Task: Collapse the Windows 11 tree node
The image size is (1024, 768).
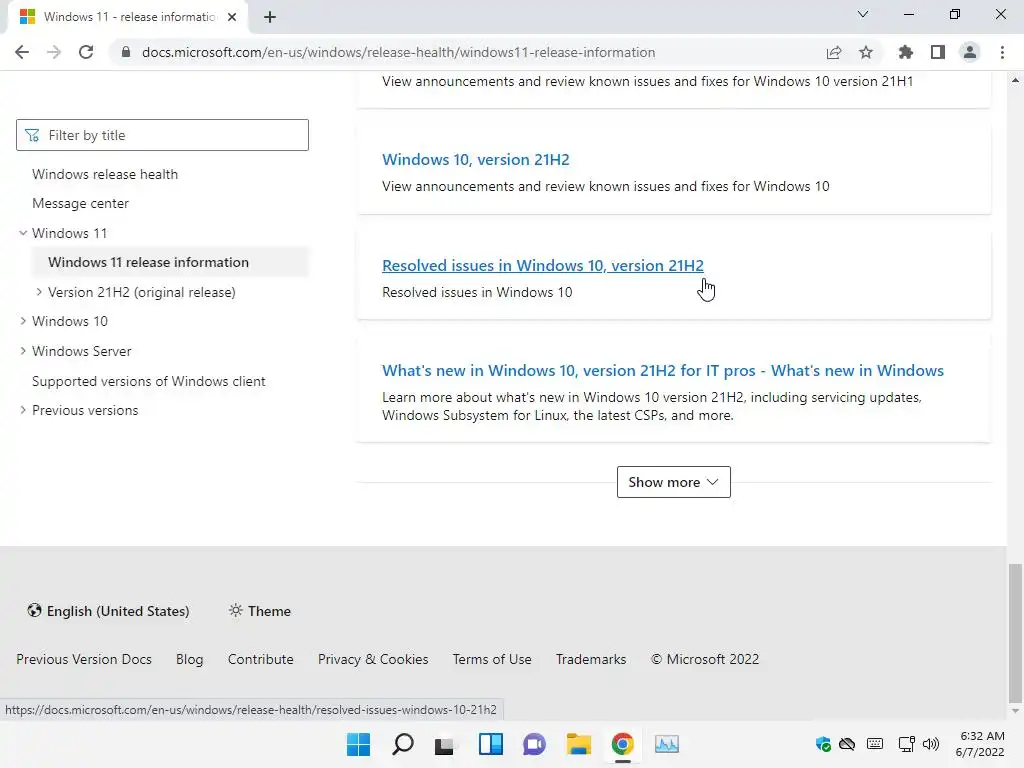Action: (x=23, y=233)
